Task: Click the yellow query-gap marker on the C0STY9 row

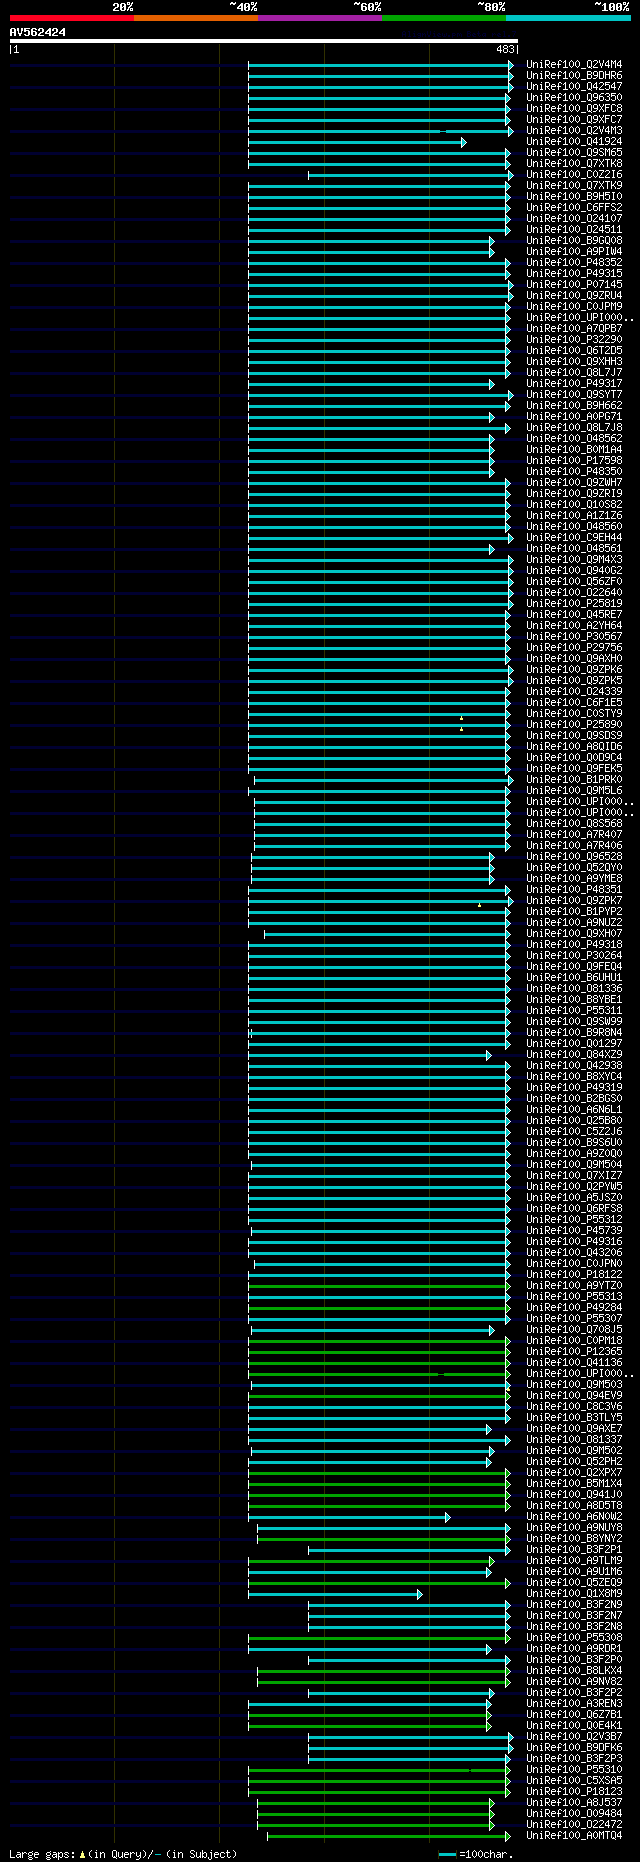Action: pos(461,718)
